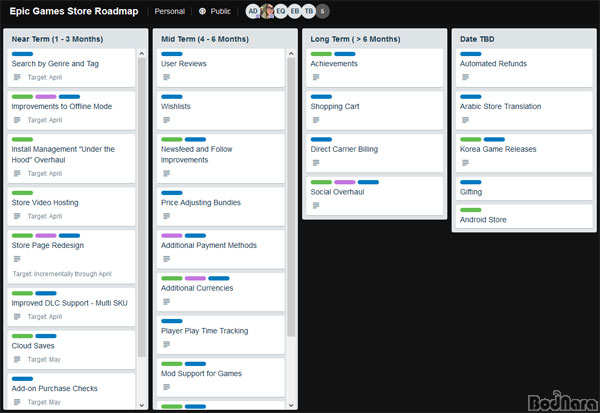Open the Android Store card
600x413 pixels.
(x=524, y=216)
